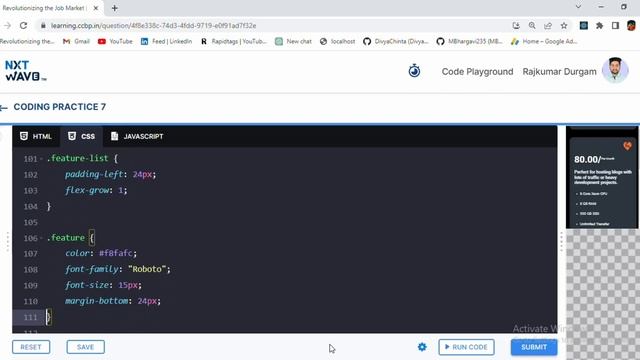Switch to the JavaScript editor tab
The width and height of the screenshot is (640, 360).
click(137, 136)
